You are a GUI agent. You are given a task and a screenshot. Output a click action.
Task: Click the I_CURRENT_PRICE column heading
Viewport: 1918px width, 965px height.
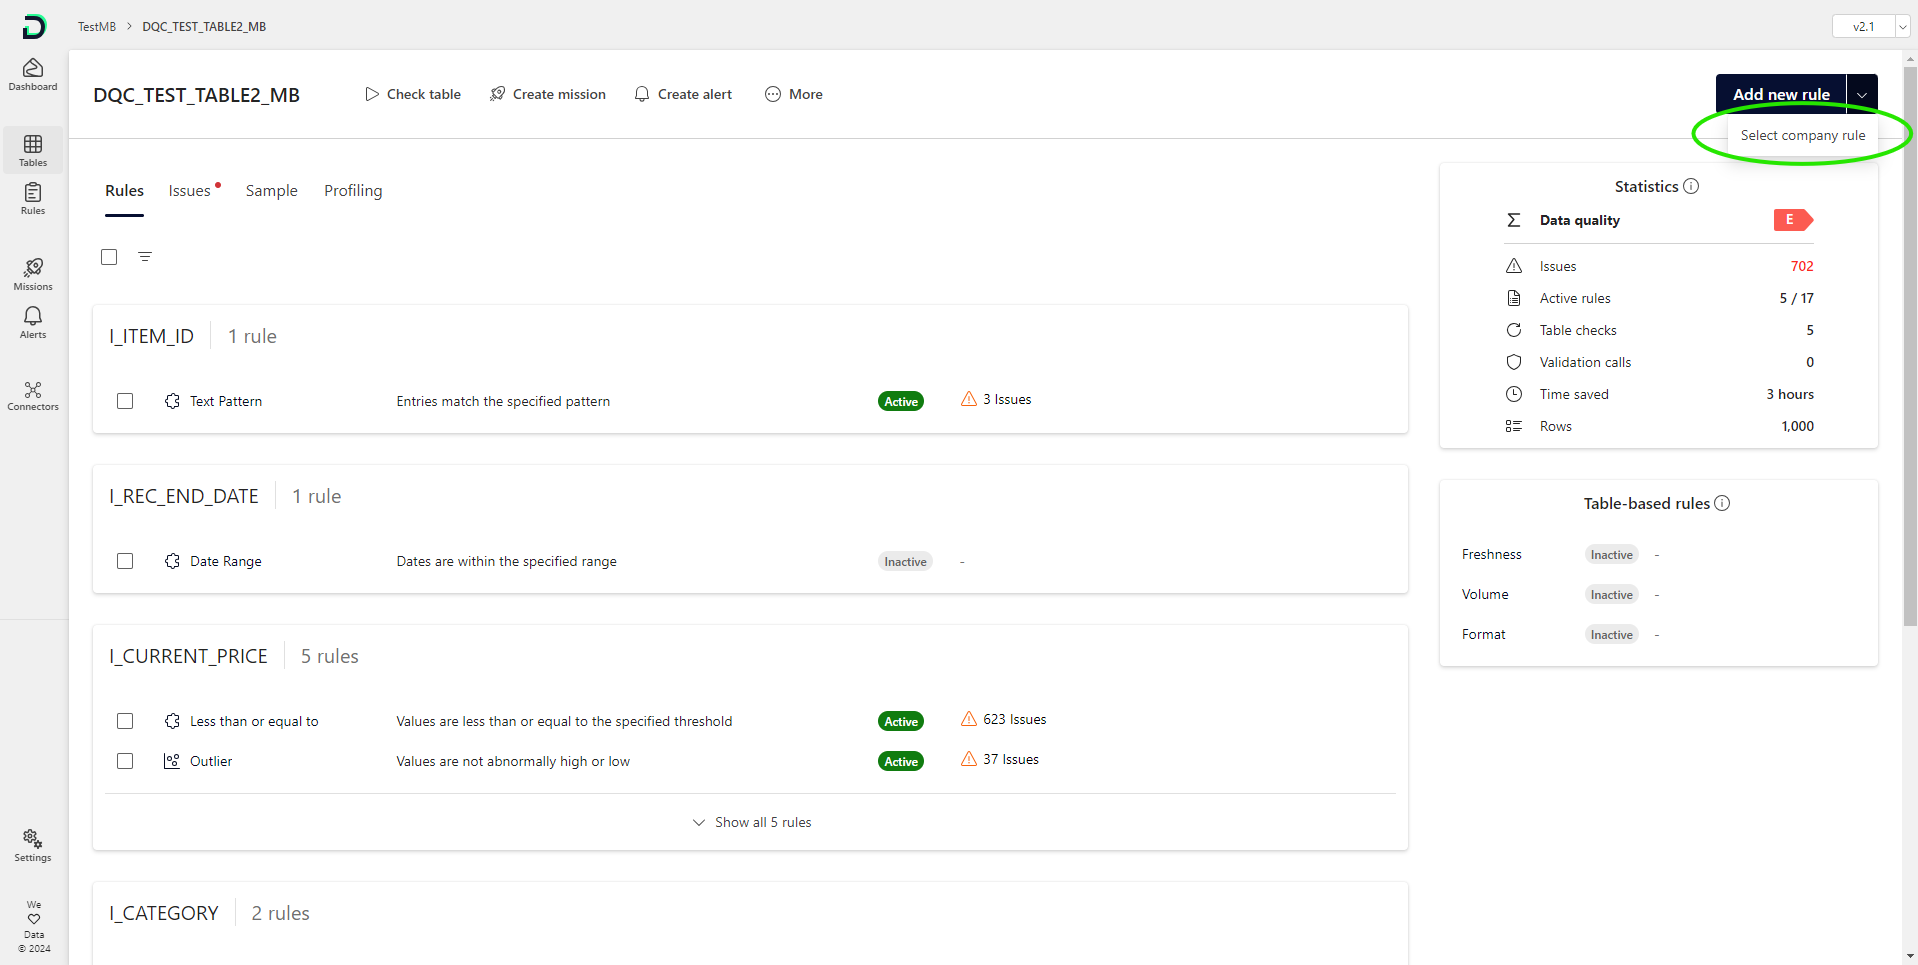coord(189,656)
